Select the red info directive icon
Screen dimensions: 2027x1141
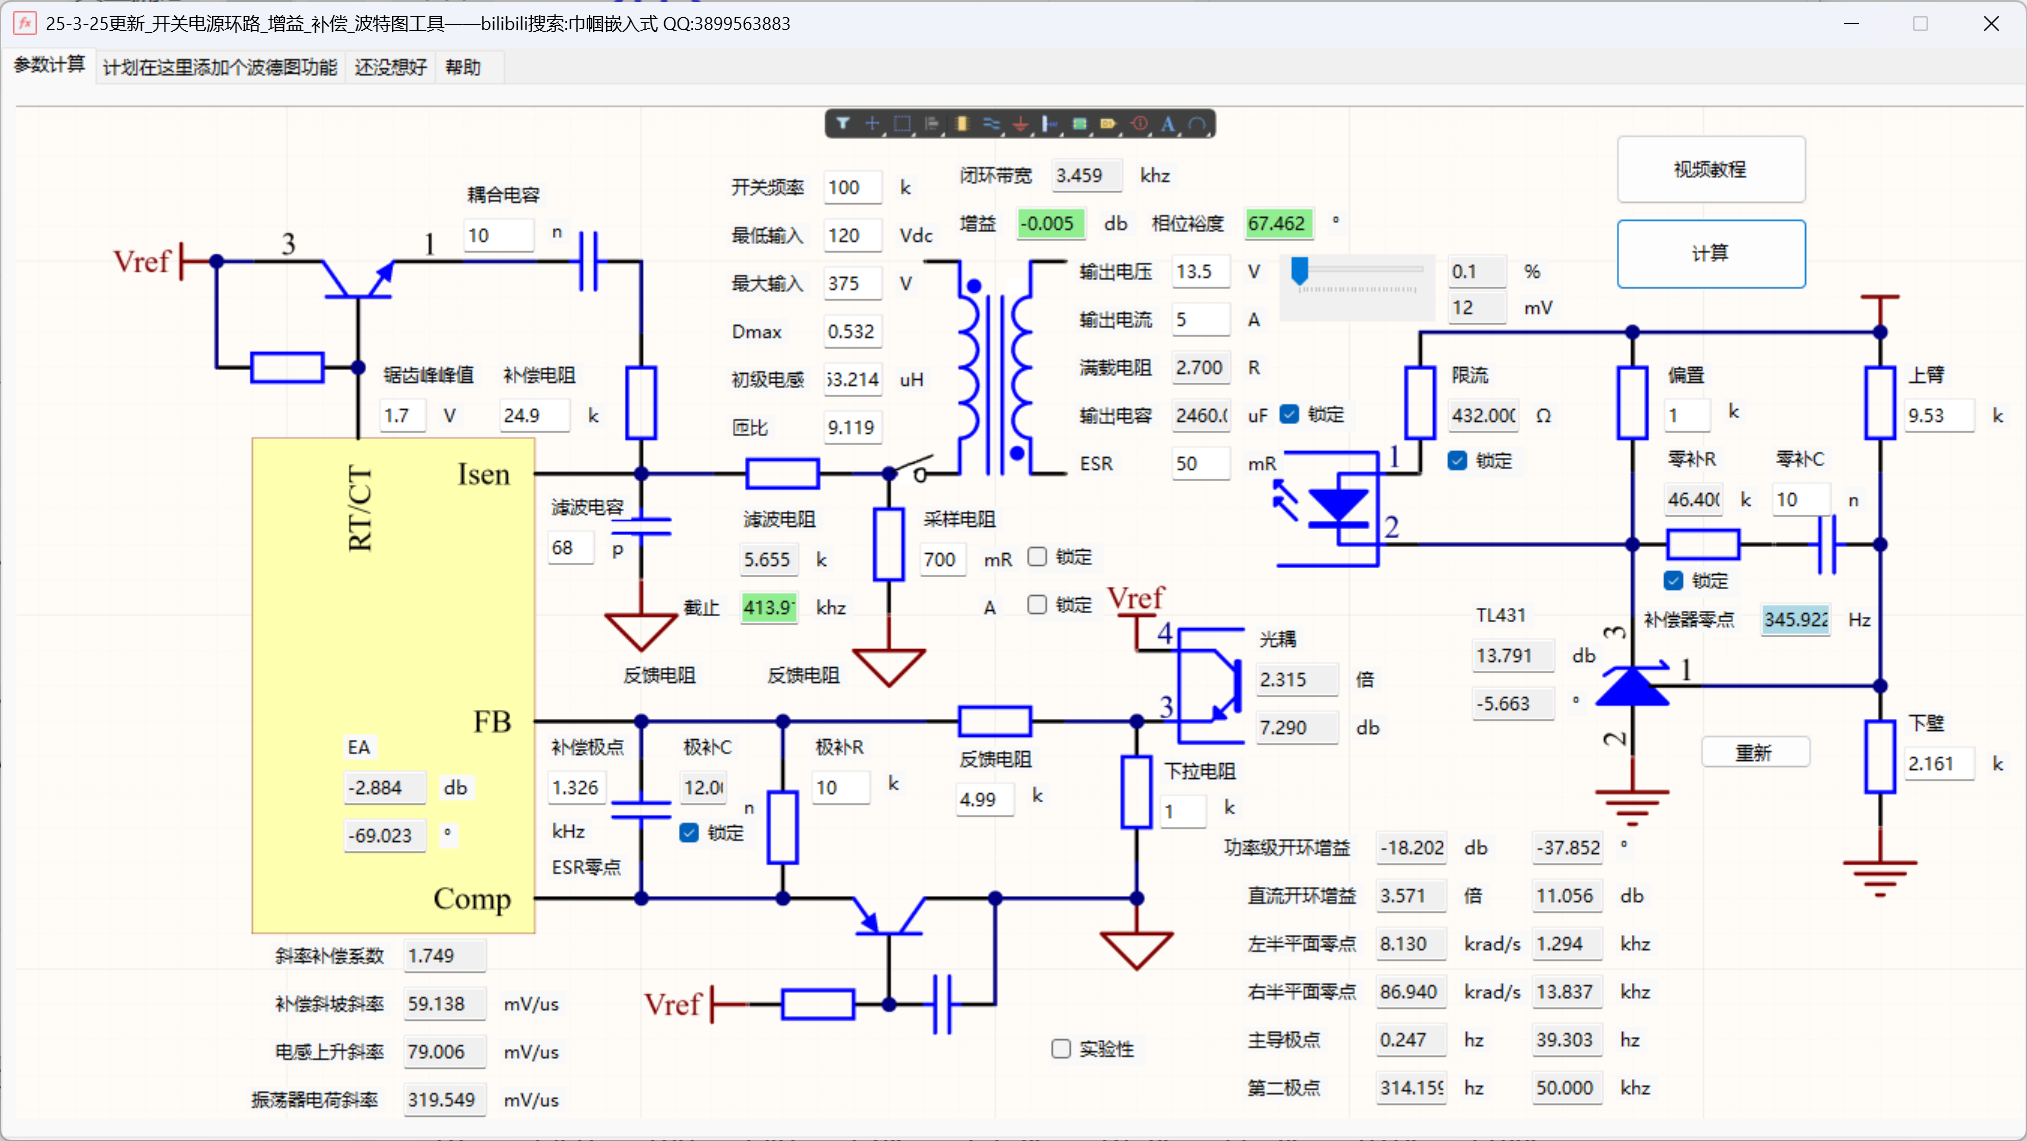point(1139,124)
